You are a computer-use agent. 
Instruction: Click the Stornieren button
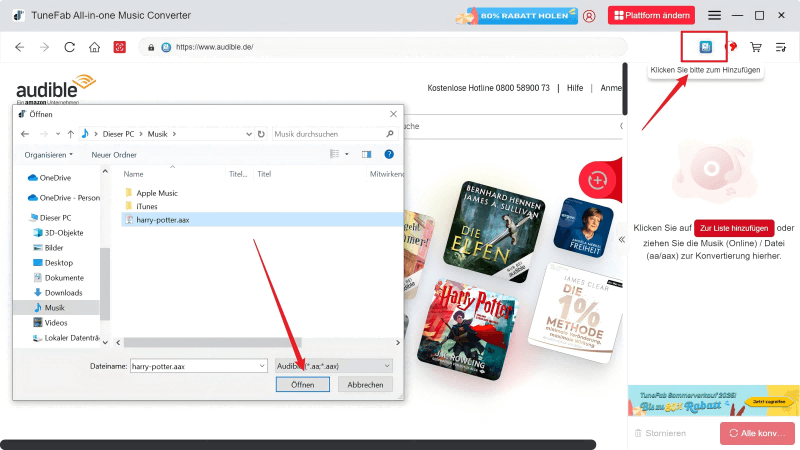(x=660, y=433)
